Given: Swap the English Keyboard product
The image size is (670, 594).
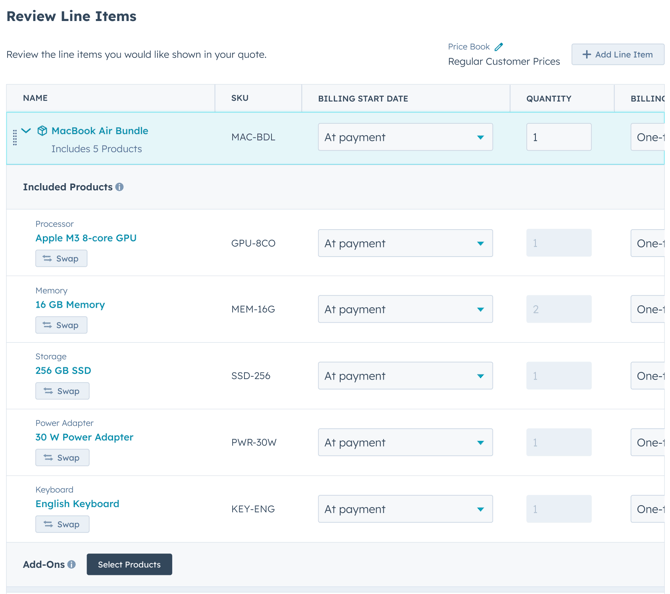Looking at the screenshot, I should [x=61, y=524].
